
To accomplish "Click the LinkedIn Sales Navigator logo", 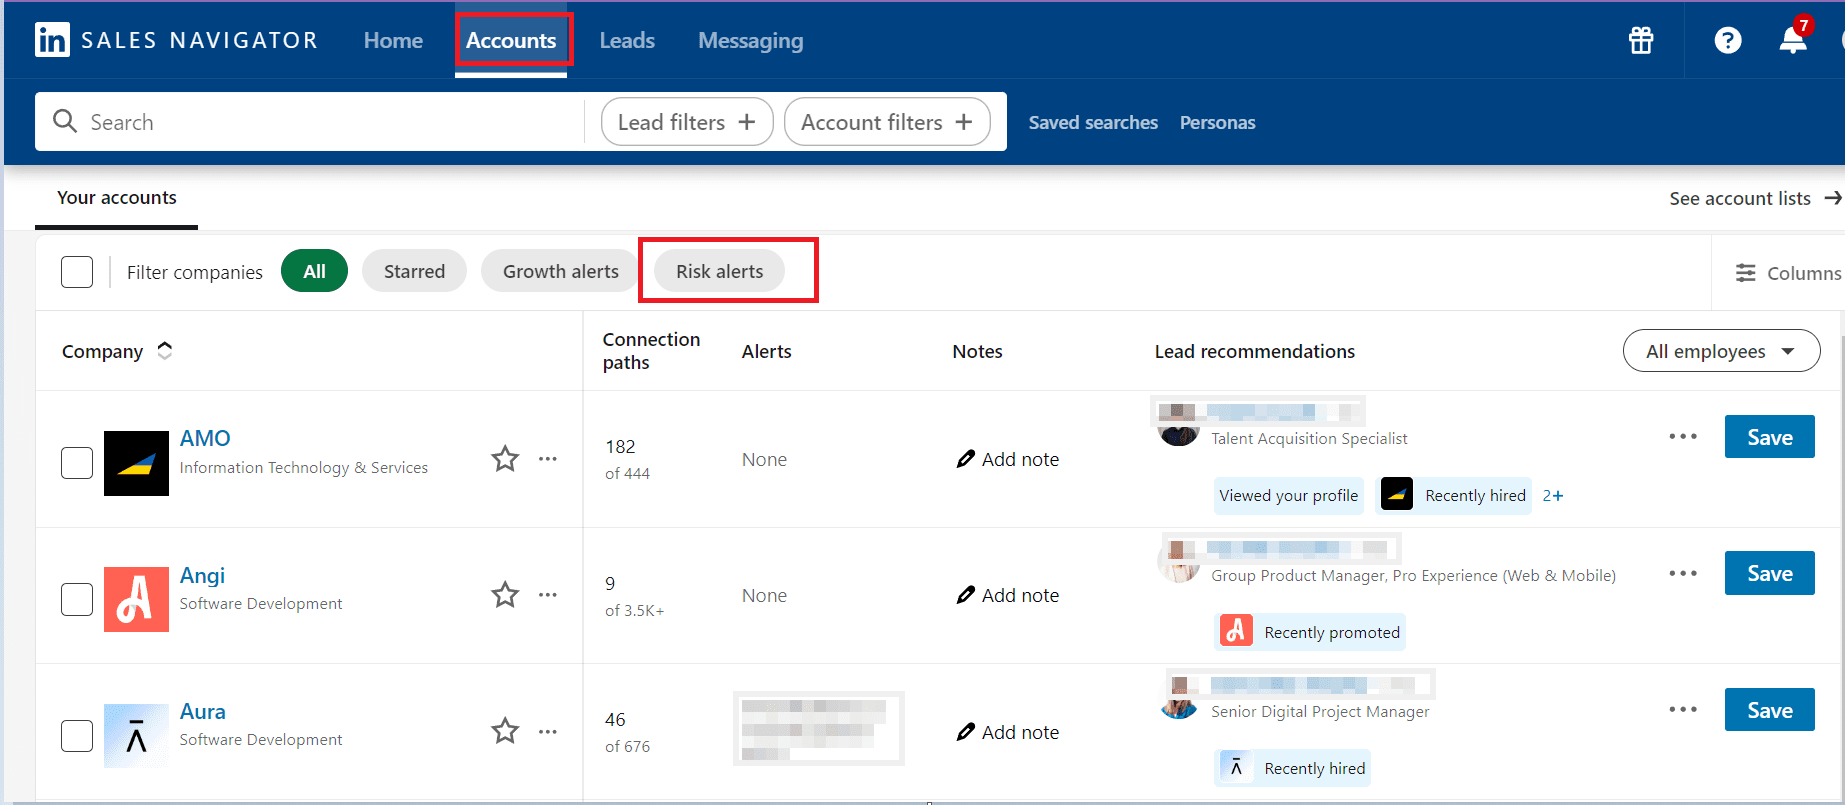I will click(52, 40).
